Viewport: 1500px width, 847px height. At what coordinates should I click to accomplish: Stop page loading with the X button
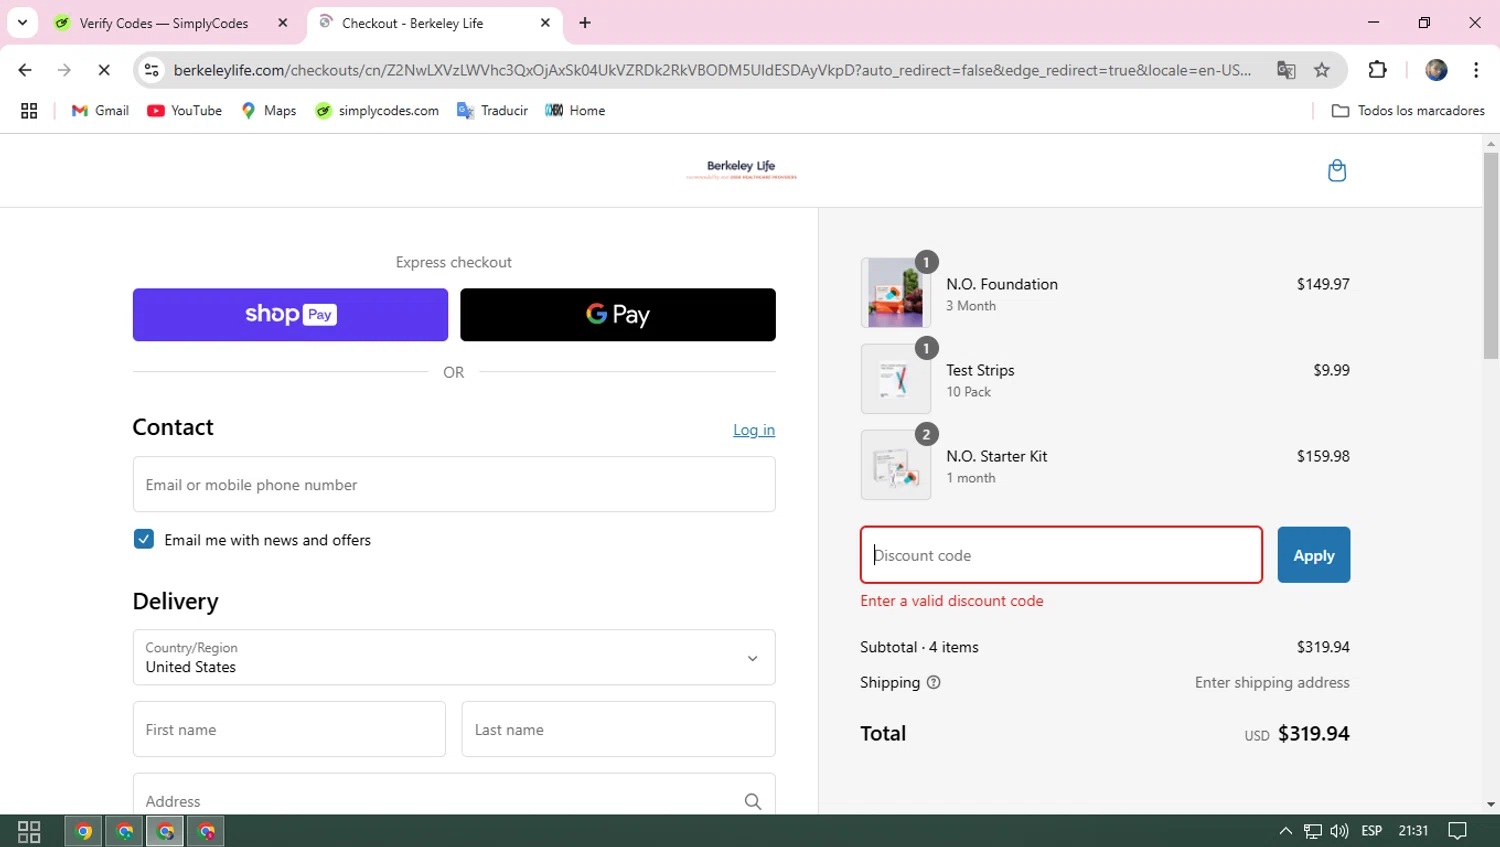tap(103, 70)
